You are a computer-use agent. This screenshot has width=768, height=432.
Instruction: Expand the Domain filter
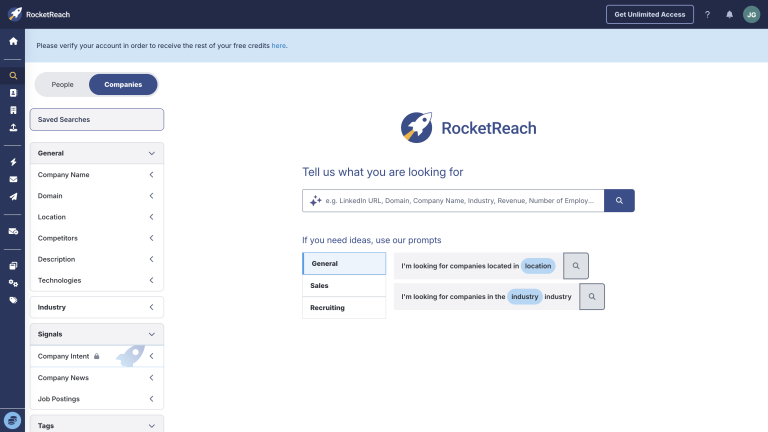(96, 196)
